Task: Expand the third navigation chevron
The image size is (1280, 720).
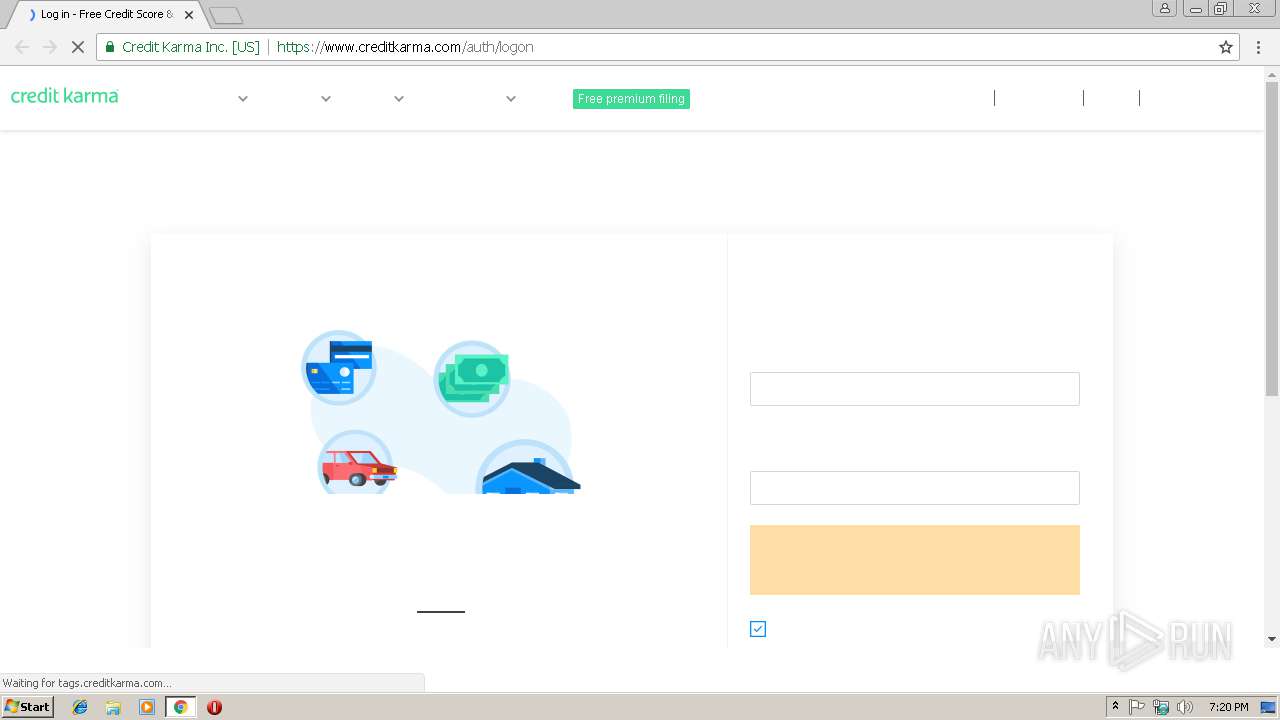Action: click(x=399, y=99)
